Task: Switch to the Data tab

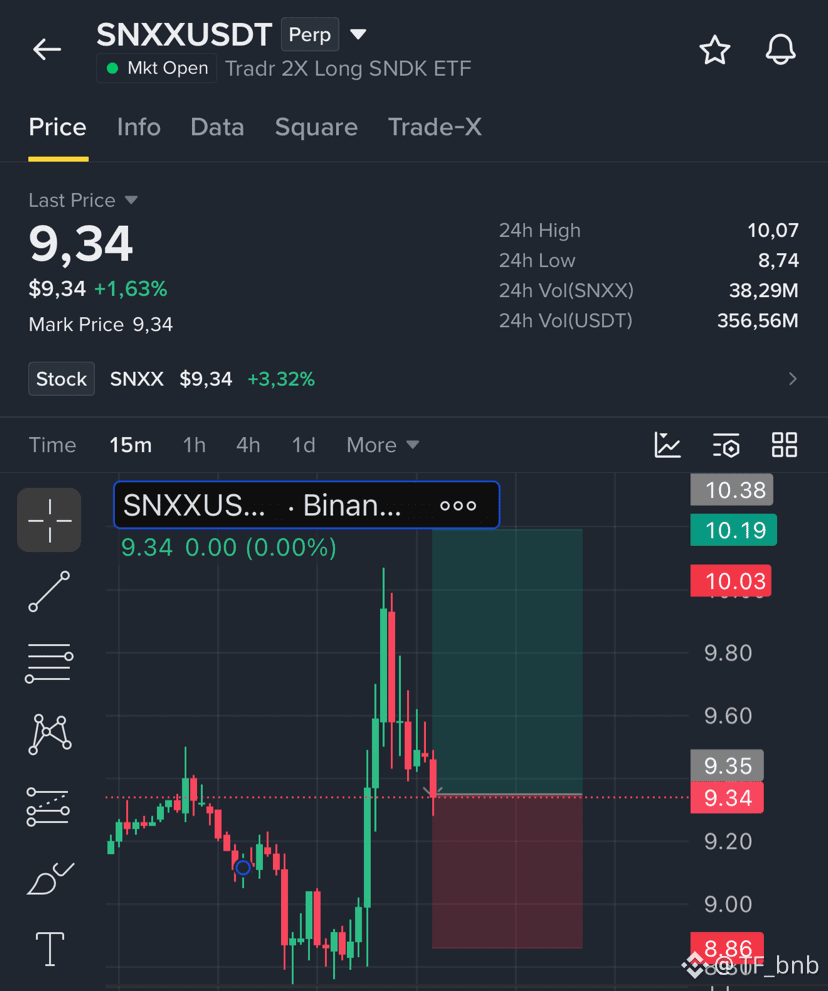Action: point(217,127)
